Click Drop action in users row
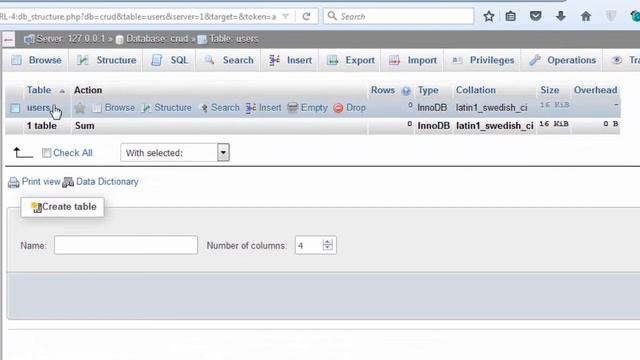The width and height of the screenshot is (640, 360). click(x=349, y=108)
